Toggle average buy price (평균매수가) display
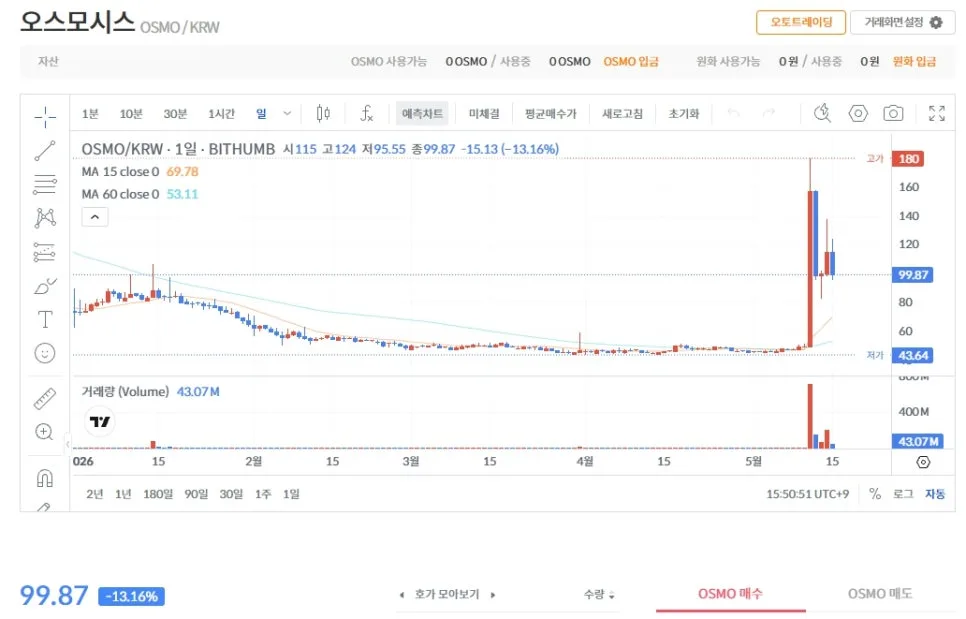Image resolution: width=966 pixels, height=619 pixels. pos(550,114)
